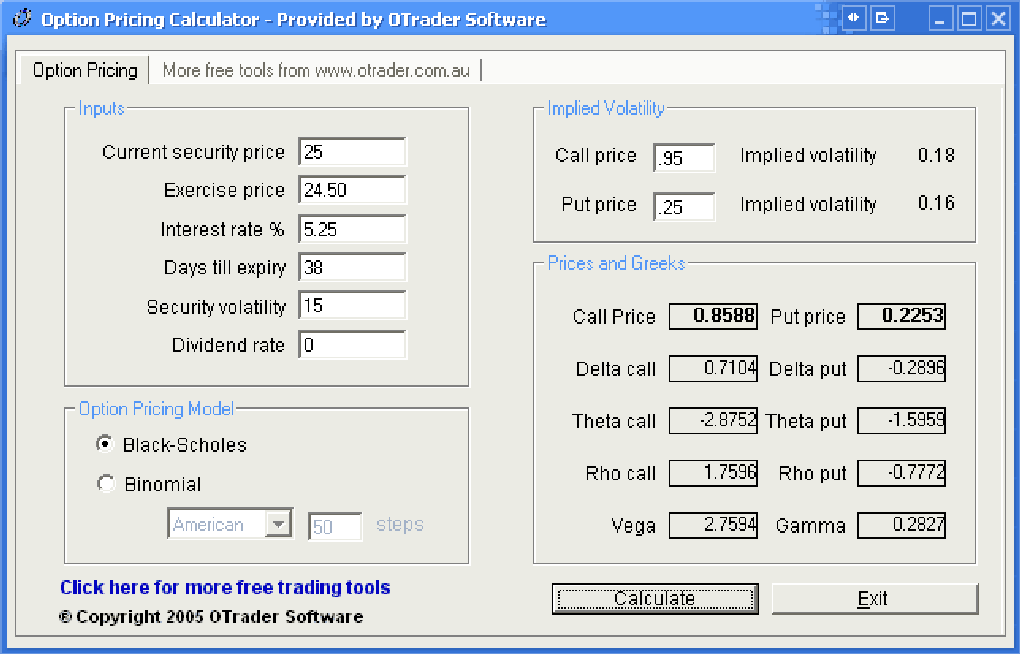Switch to the Option Pricing tab

85,70
